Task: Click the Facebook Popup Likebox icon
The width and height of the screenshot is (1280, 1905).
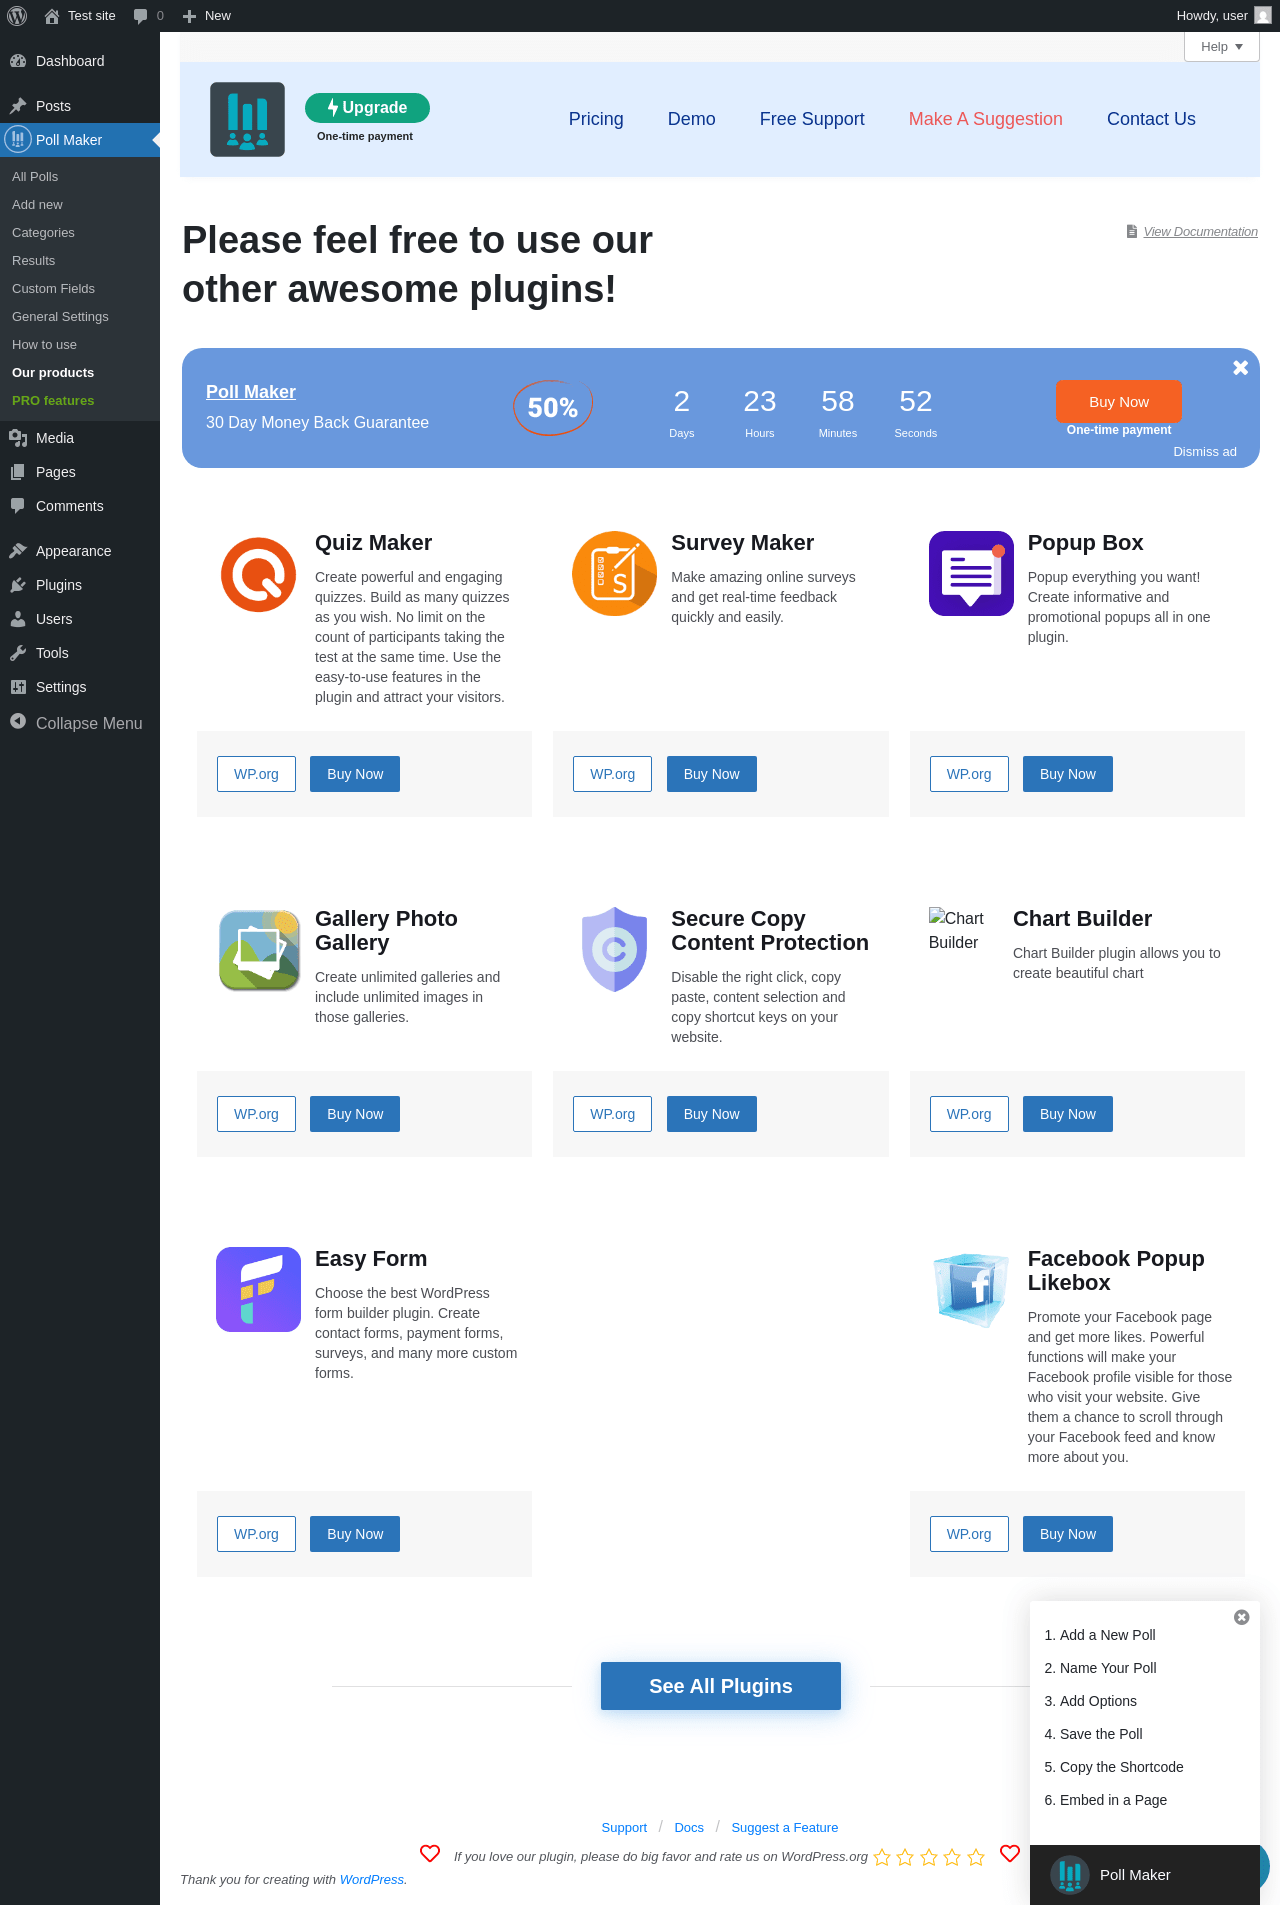Action: [x=971, y=1289]
